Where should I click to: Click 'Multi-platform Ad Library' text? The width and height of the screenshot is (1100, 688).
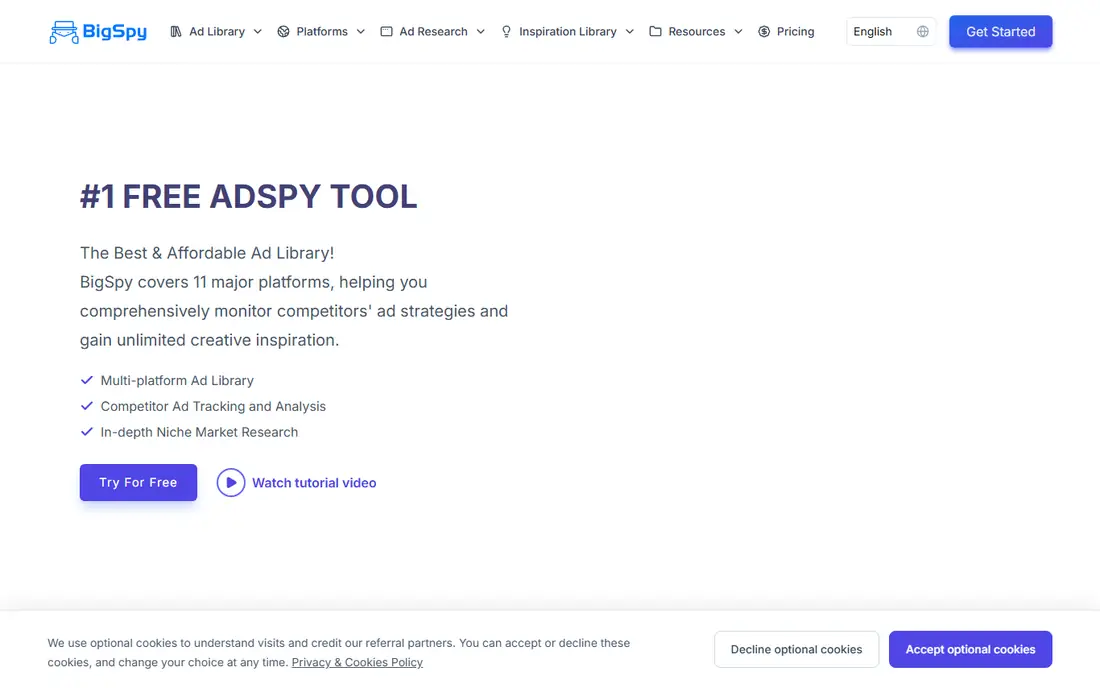(x=177, y=380)
